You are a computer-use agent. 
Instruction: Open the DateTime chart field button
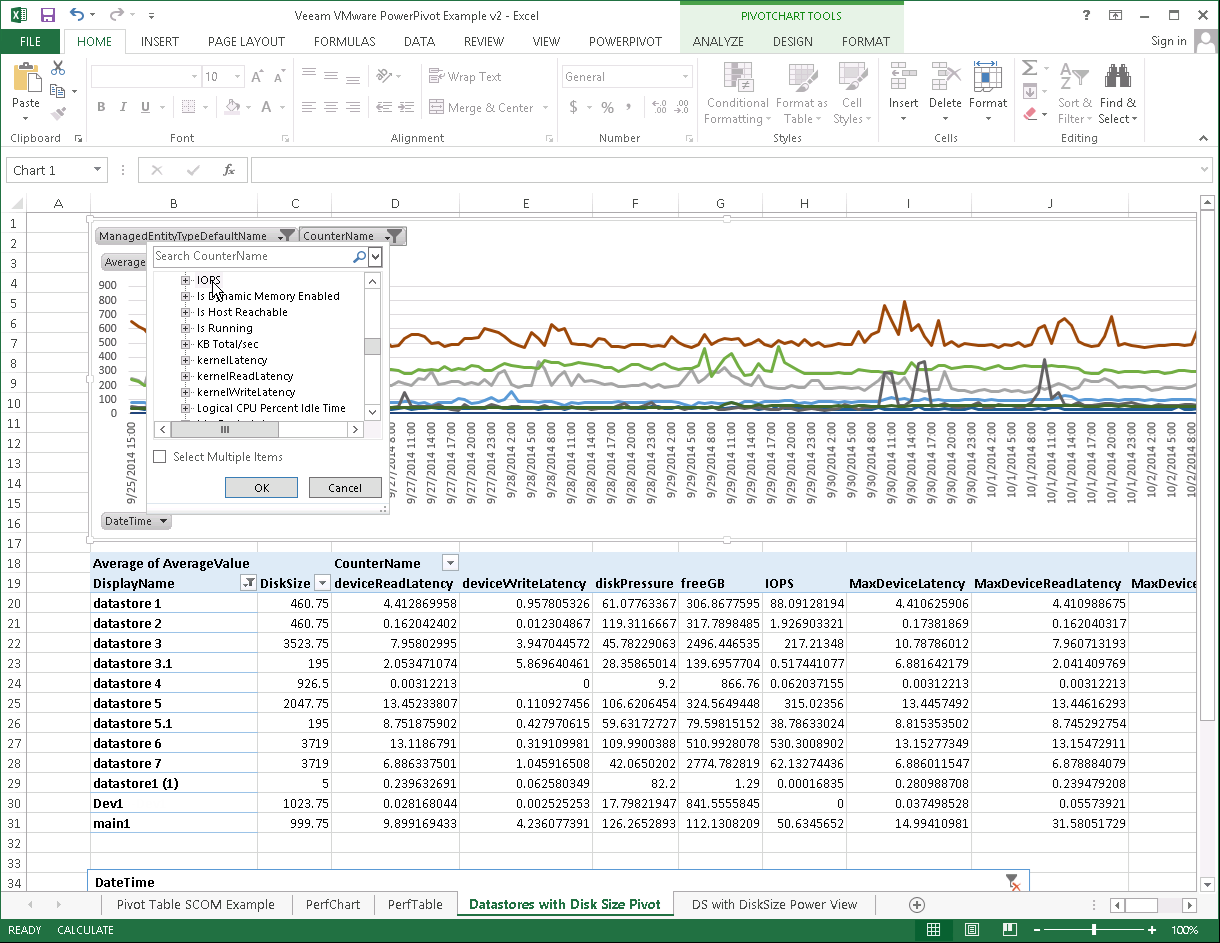point(136,521)
